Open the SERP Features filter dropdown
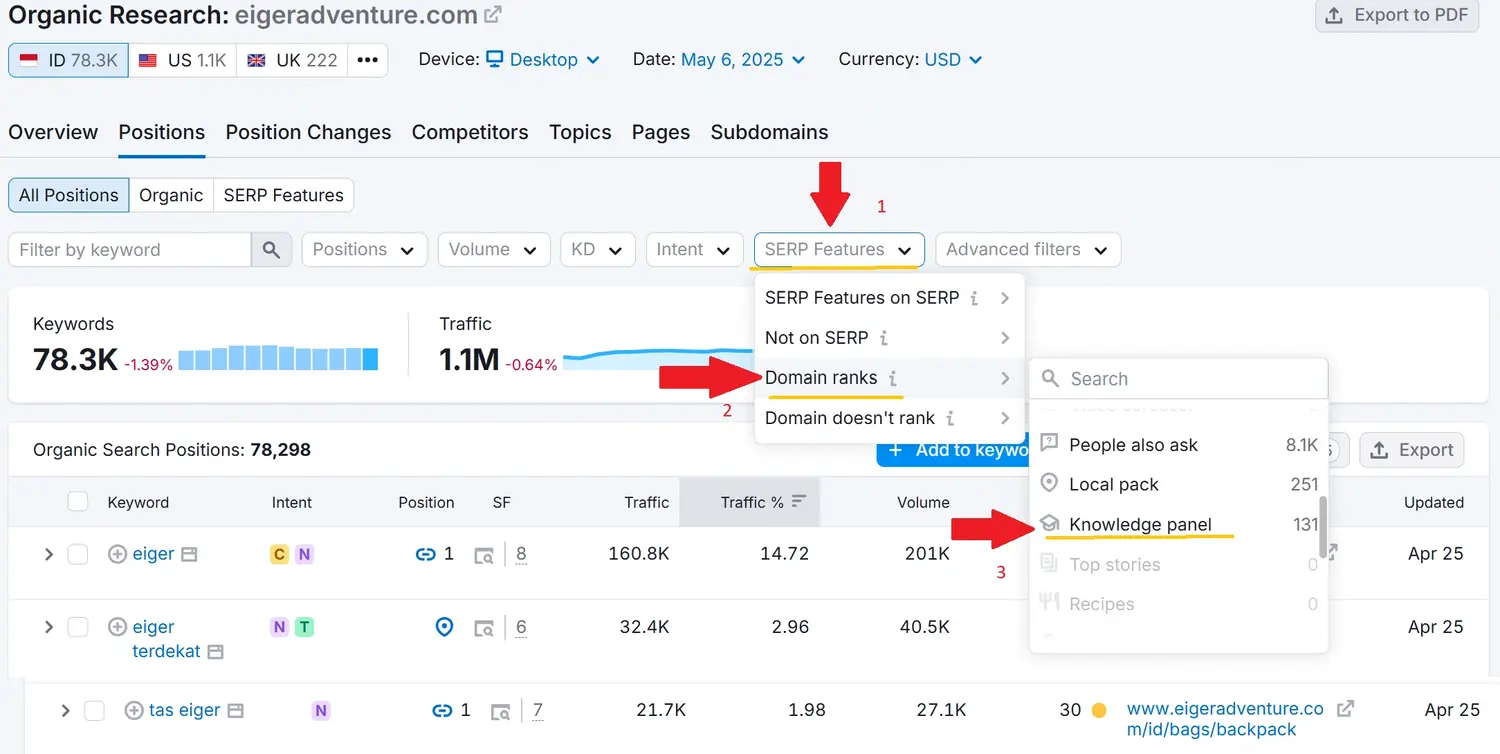 pyautogui.click(x=839, y=250)
